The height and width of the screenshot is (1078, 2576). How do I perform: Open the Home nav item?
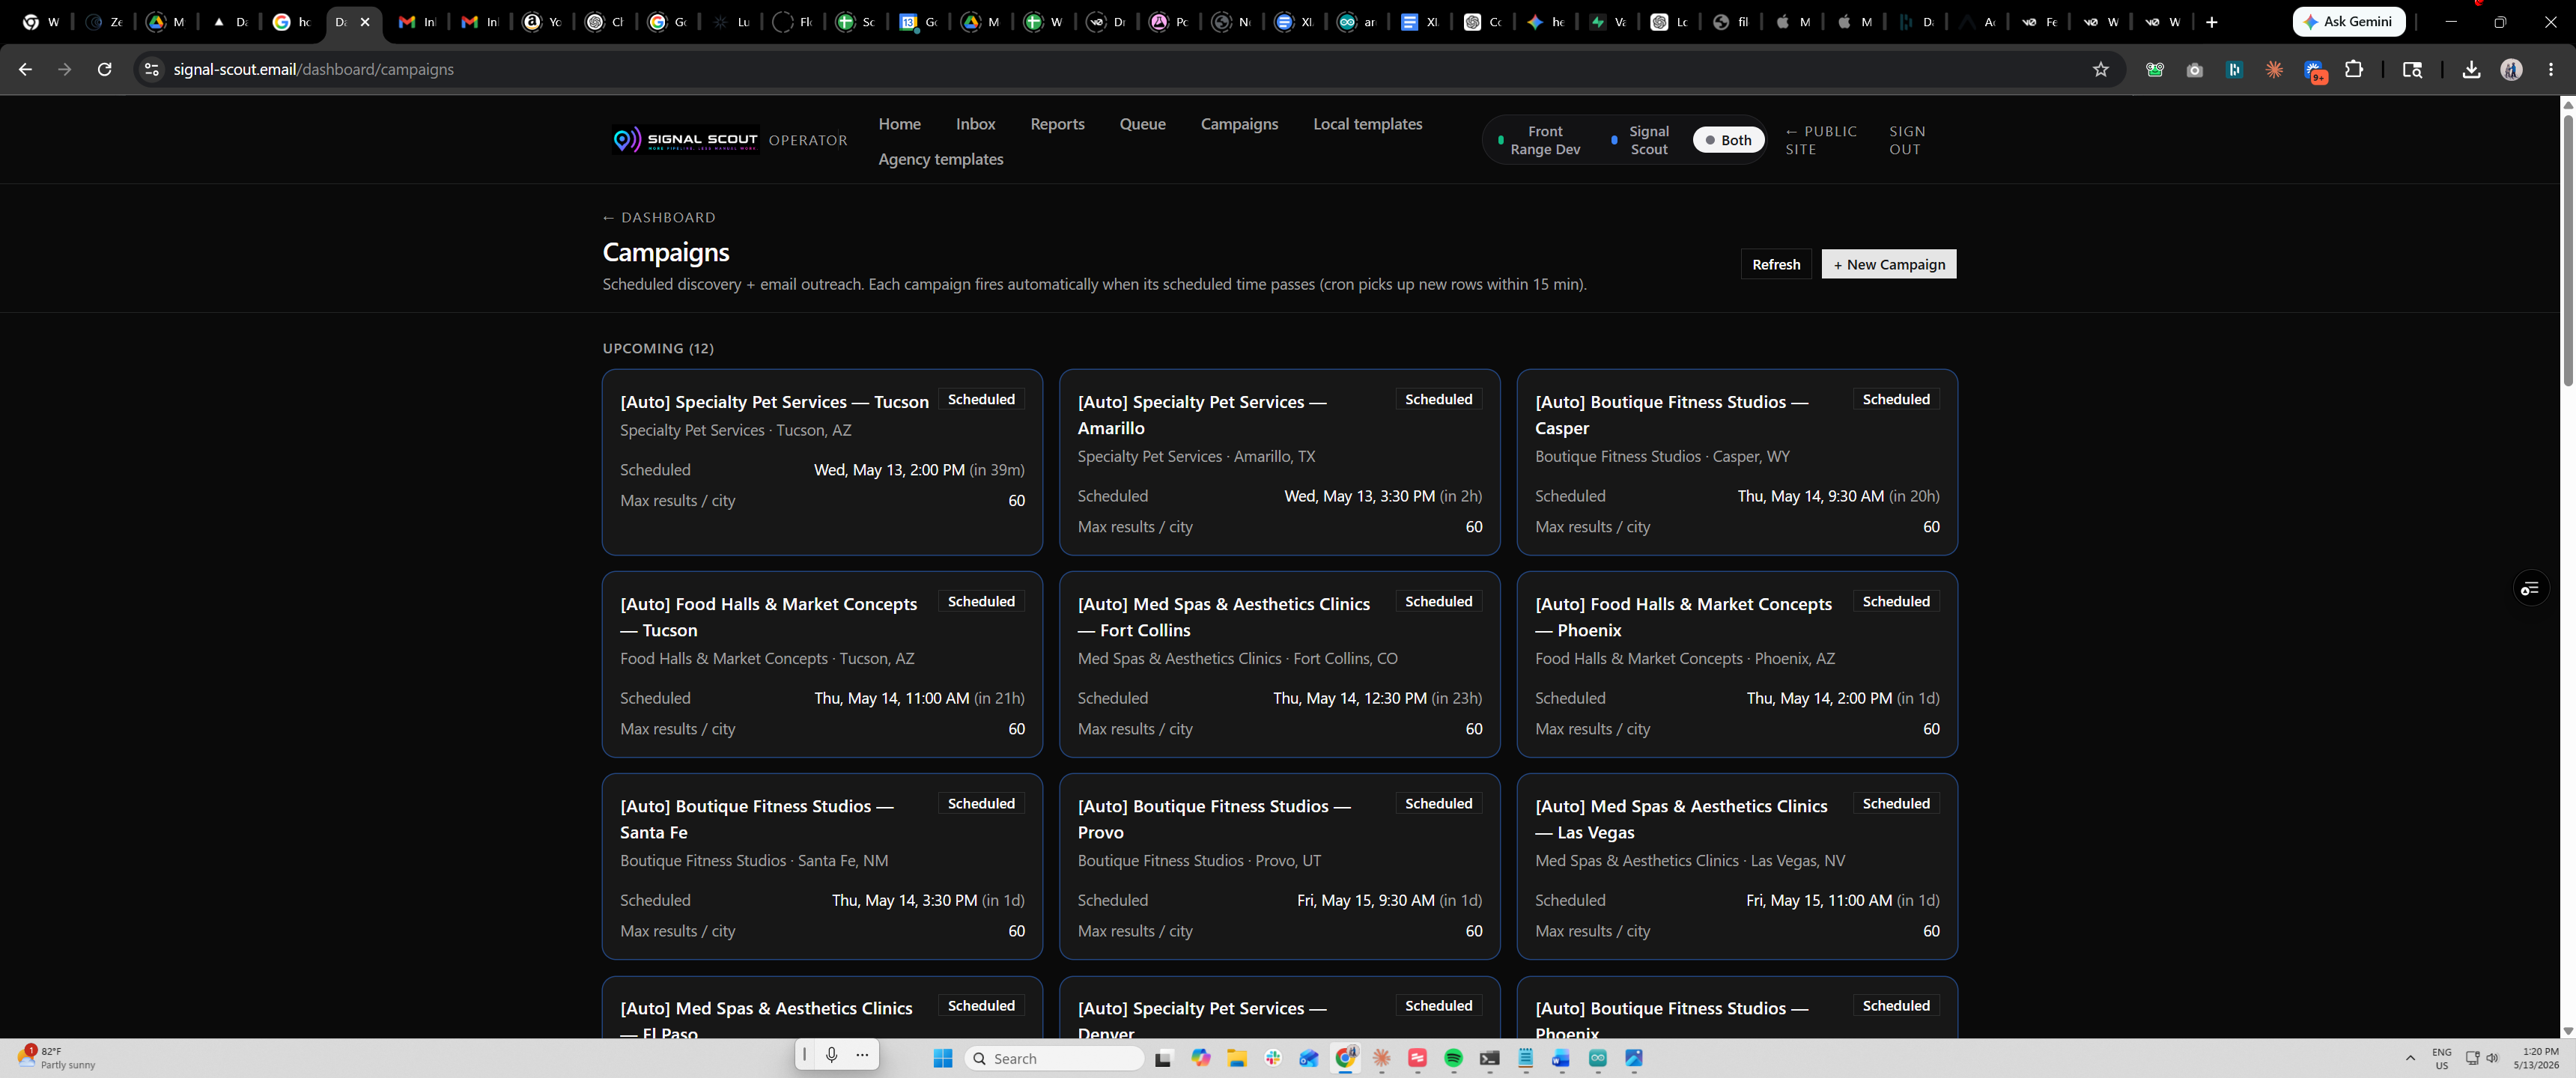(x=899, y=124)
